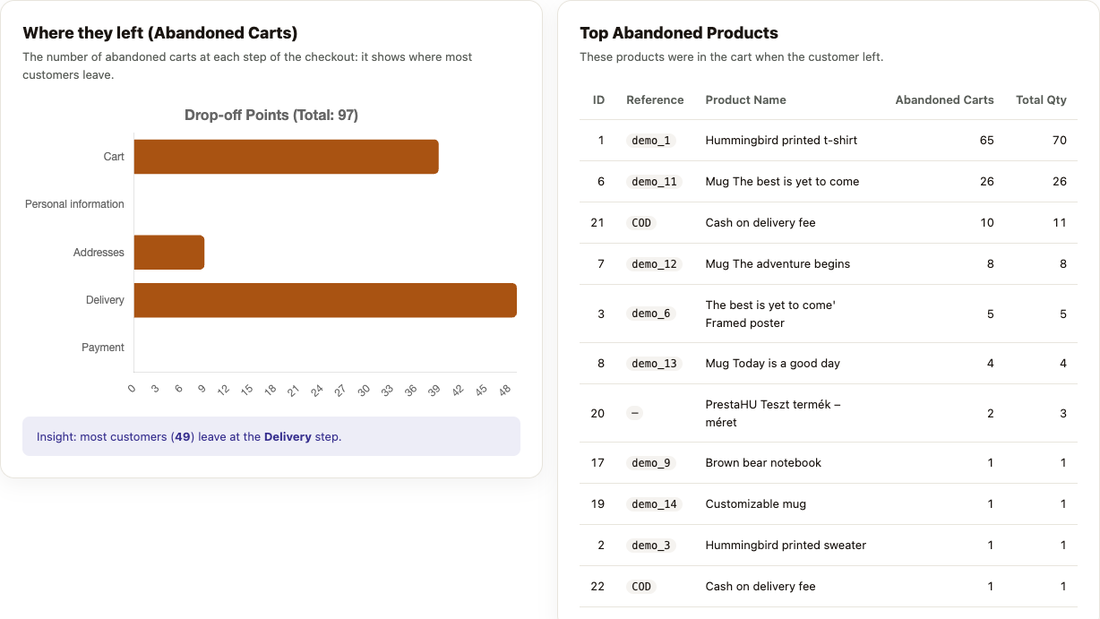Select Hummingbird printed sweater product name

tap(786, 545)
